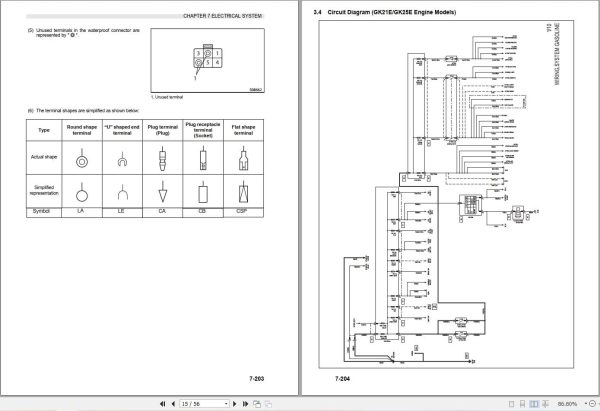Click the 'Symbol' row label
The image size is (600, 411).
41,211
